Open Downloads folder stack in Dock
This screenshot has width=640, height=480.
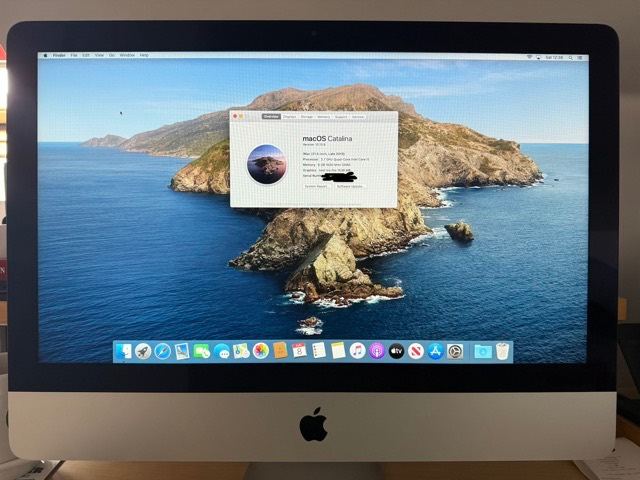(x=482, y=351)
